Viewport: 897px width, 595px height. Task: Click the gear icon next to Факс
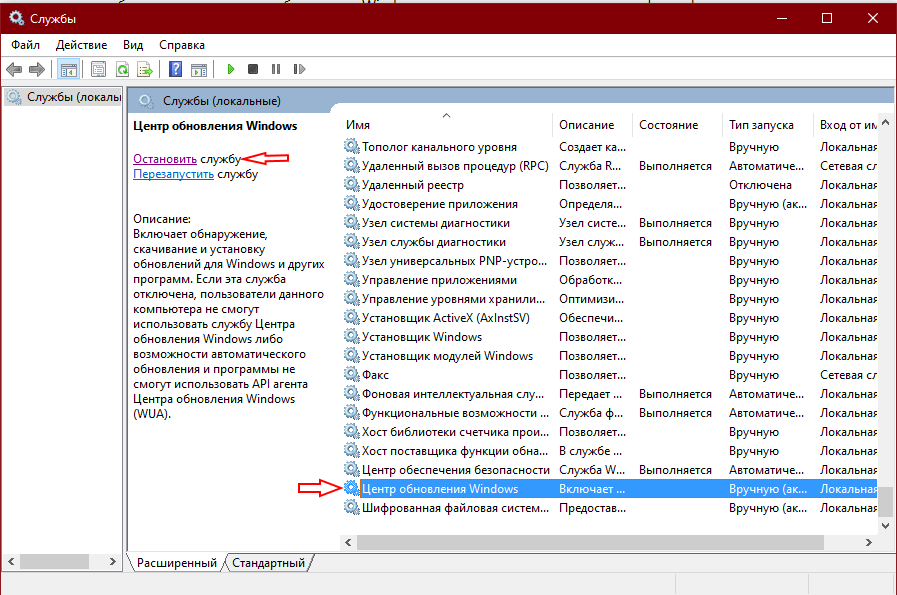pos(351,374)
